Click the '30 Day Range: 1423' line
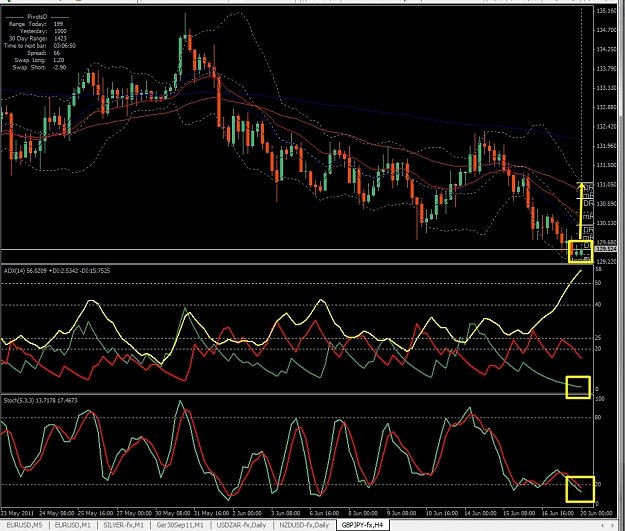 tap(37, 39)
